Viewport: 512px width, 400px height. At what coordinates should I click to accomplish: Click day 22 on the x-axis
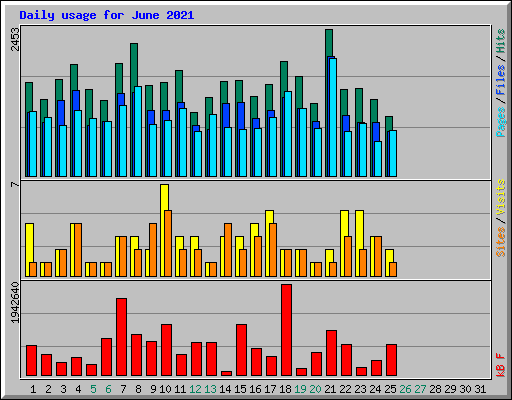pos(345,389)
